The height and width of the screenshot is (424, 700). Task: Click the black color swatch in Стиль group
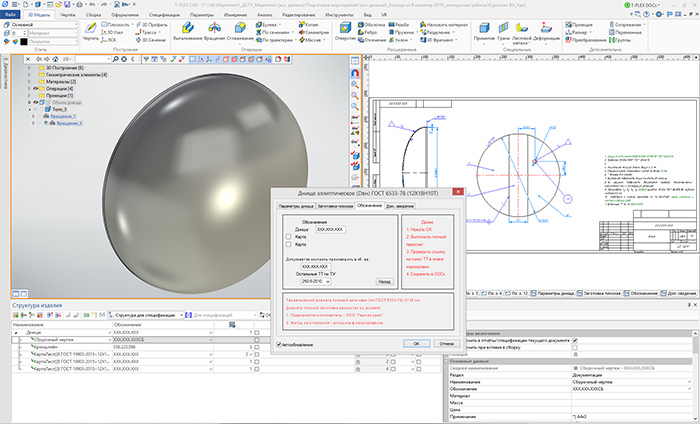pyautogui.click(x=24, y=42)
